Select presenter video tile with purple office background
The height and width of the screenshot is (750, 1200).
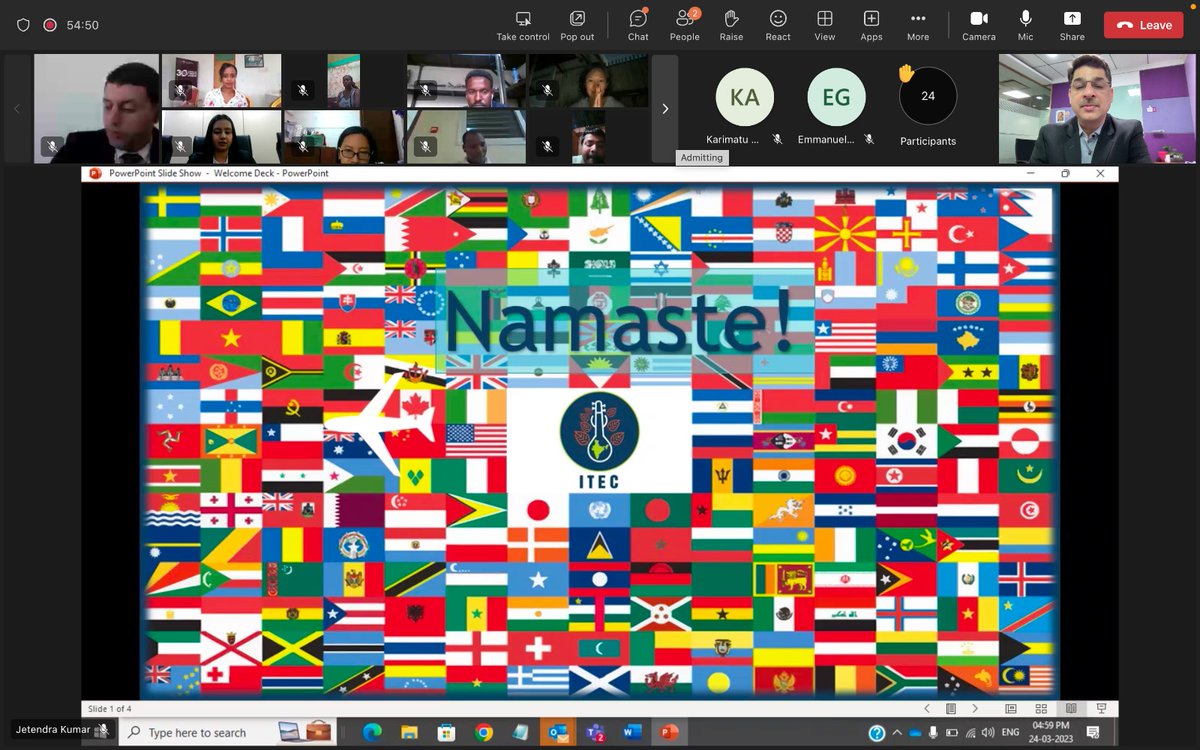pyautogui.click(x=1097, y=109)
